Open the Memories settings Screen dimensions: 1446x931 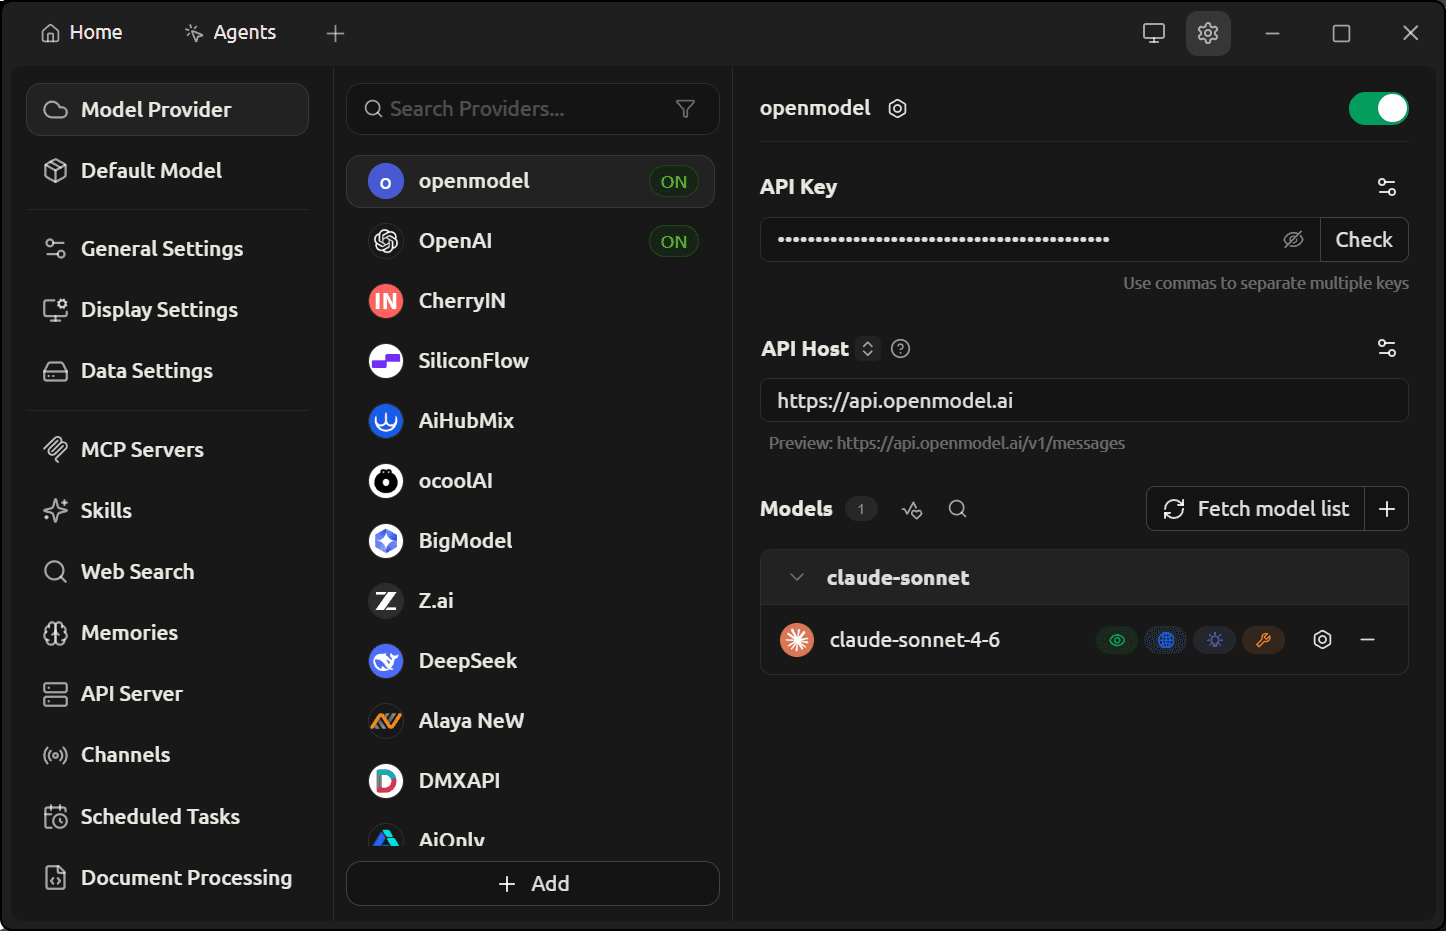[167, 633]
